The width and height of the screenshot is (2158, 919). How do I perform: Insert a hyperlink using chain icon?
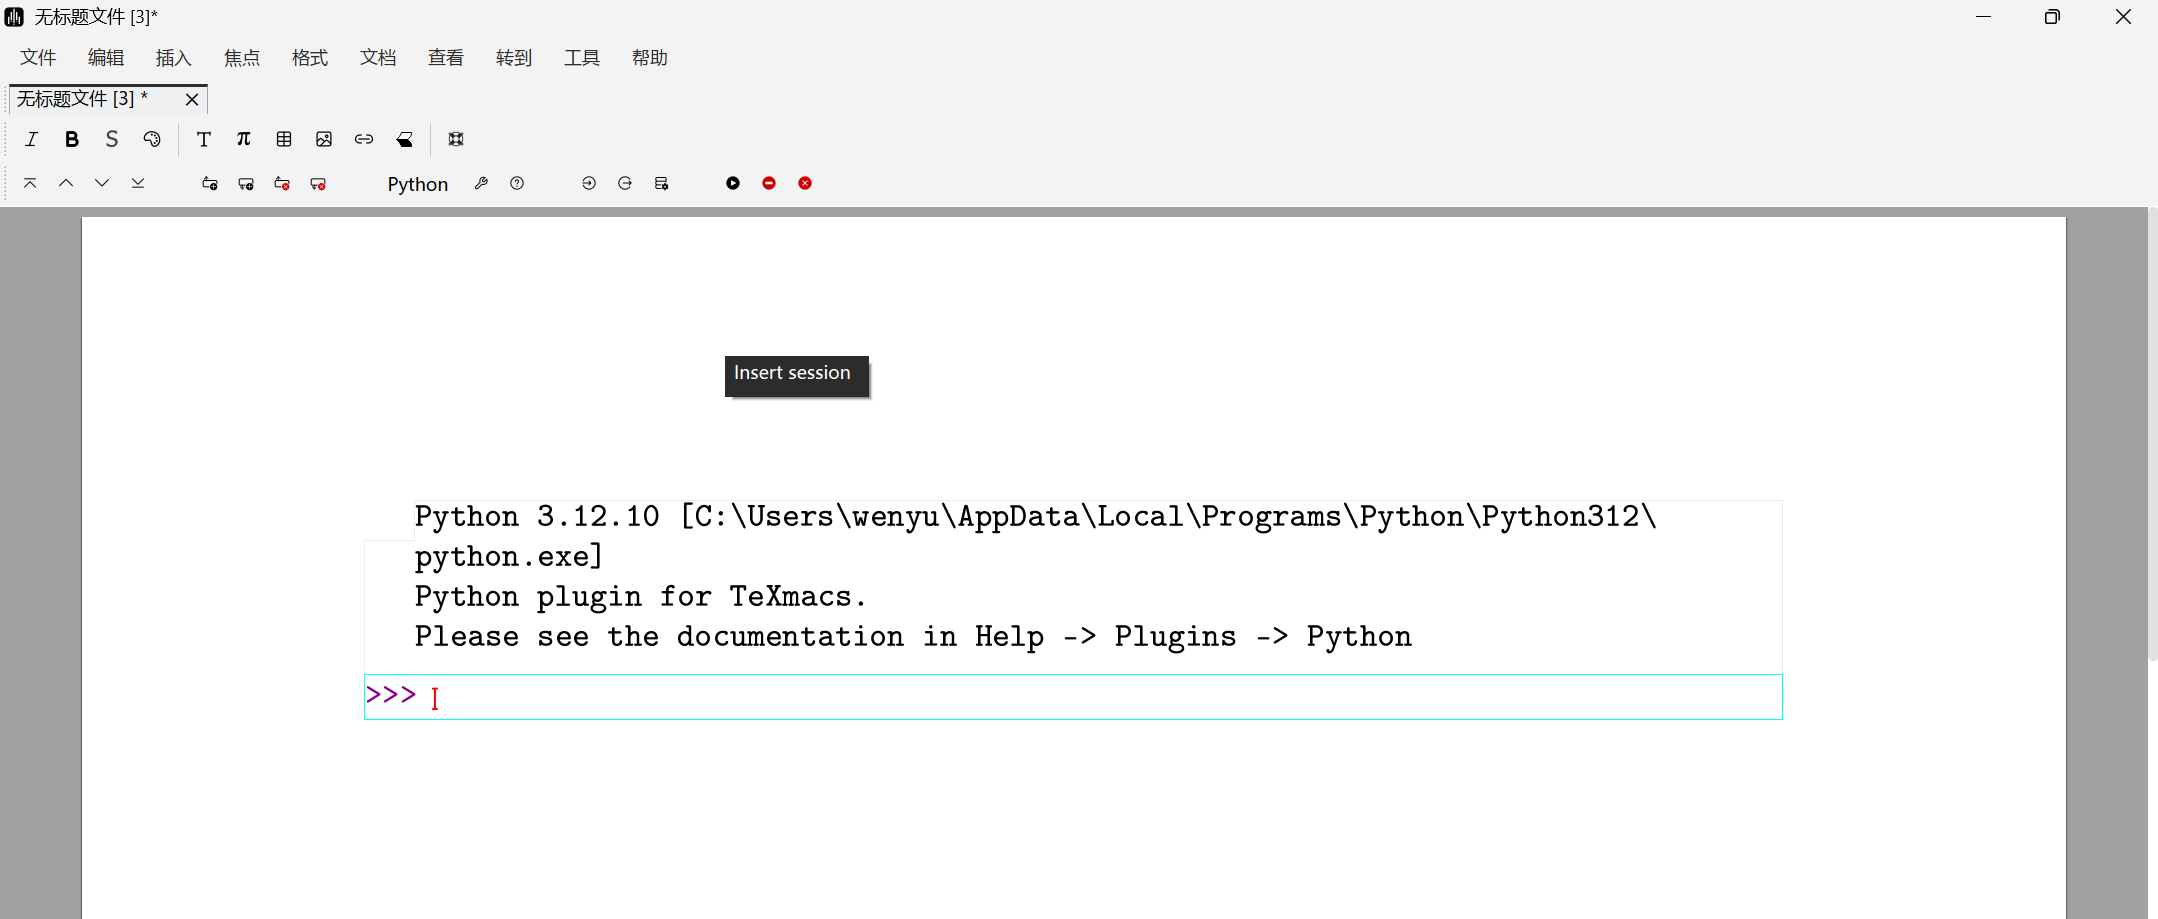pyautogui.click(x=364, y=139)
